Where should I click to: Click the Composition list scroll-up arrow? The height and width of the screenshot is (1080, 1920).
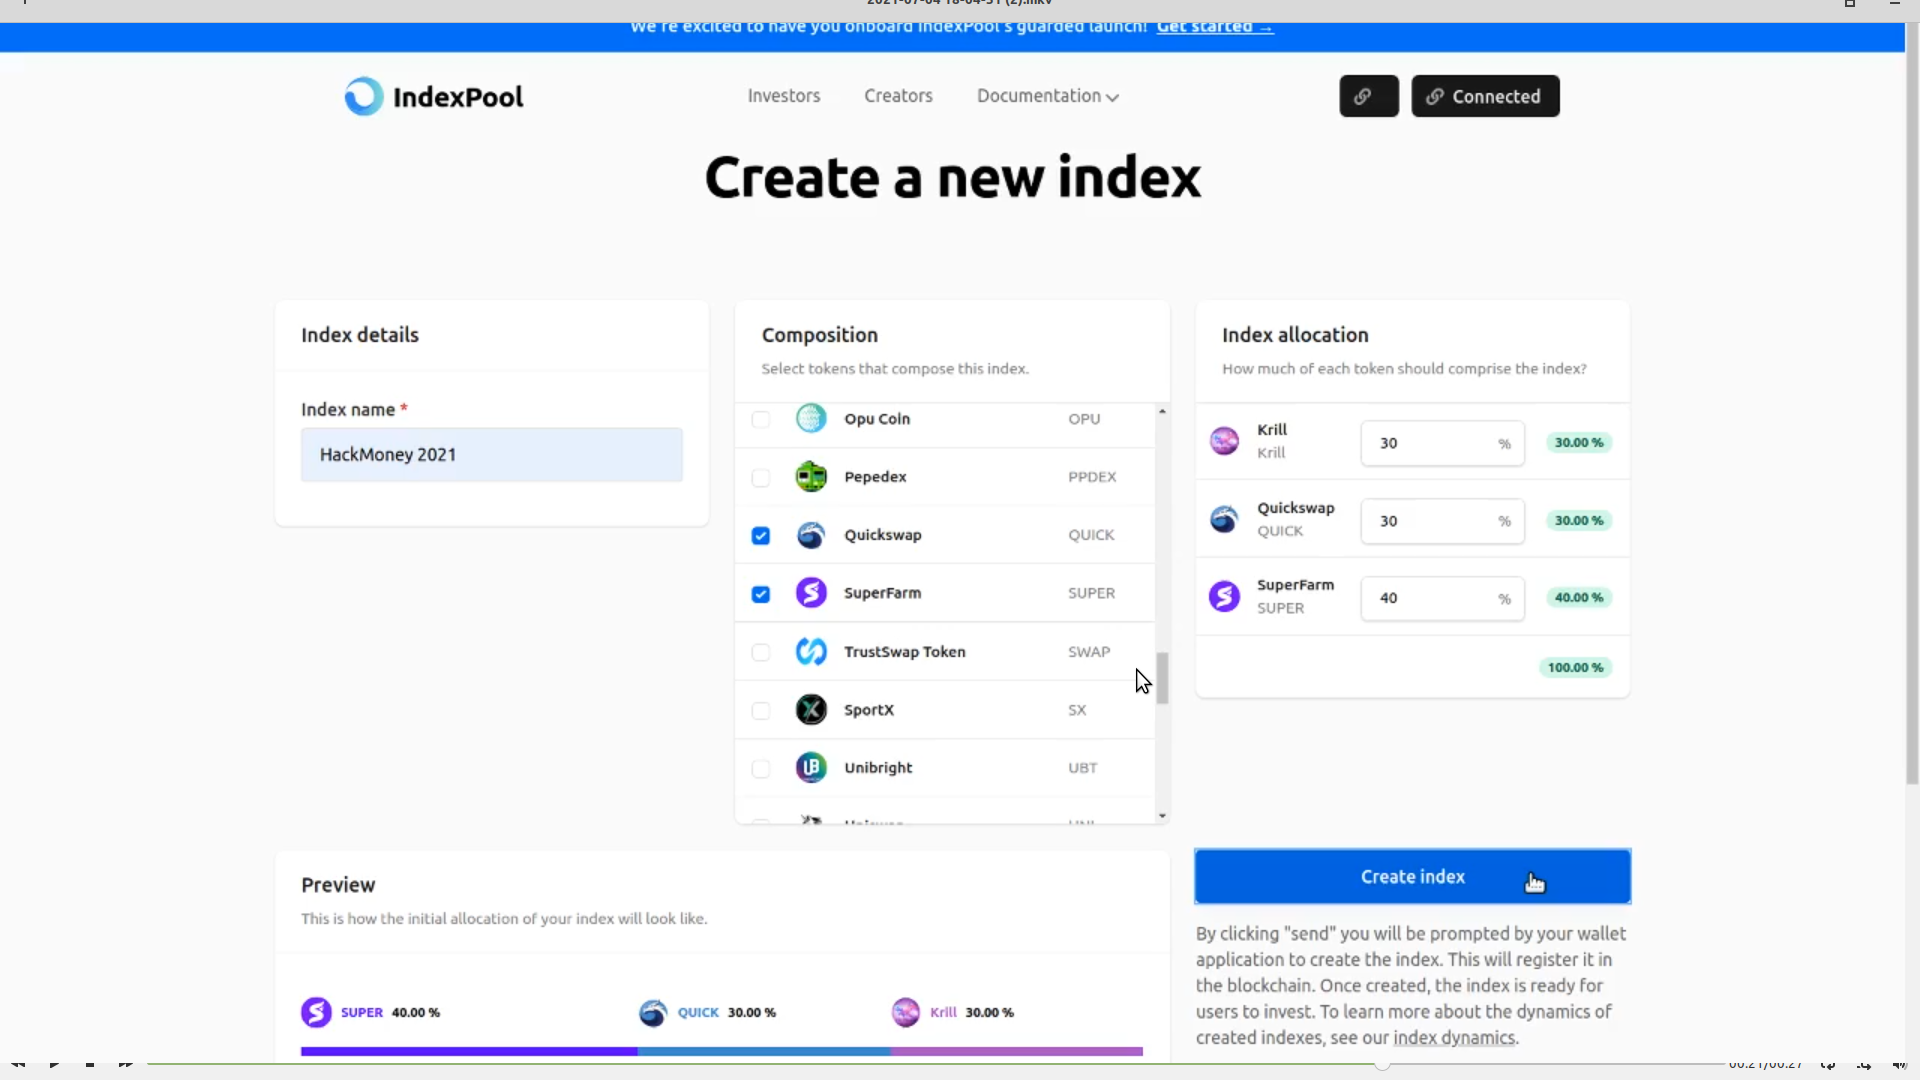[x=1162, y=411]
